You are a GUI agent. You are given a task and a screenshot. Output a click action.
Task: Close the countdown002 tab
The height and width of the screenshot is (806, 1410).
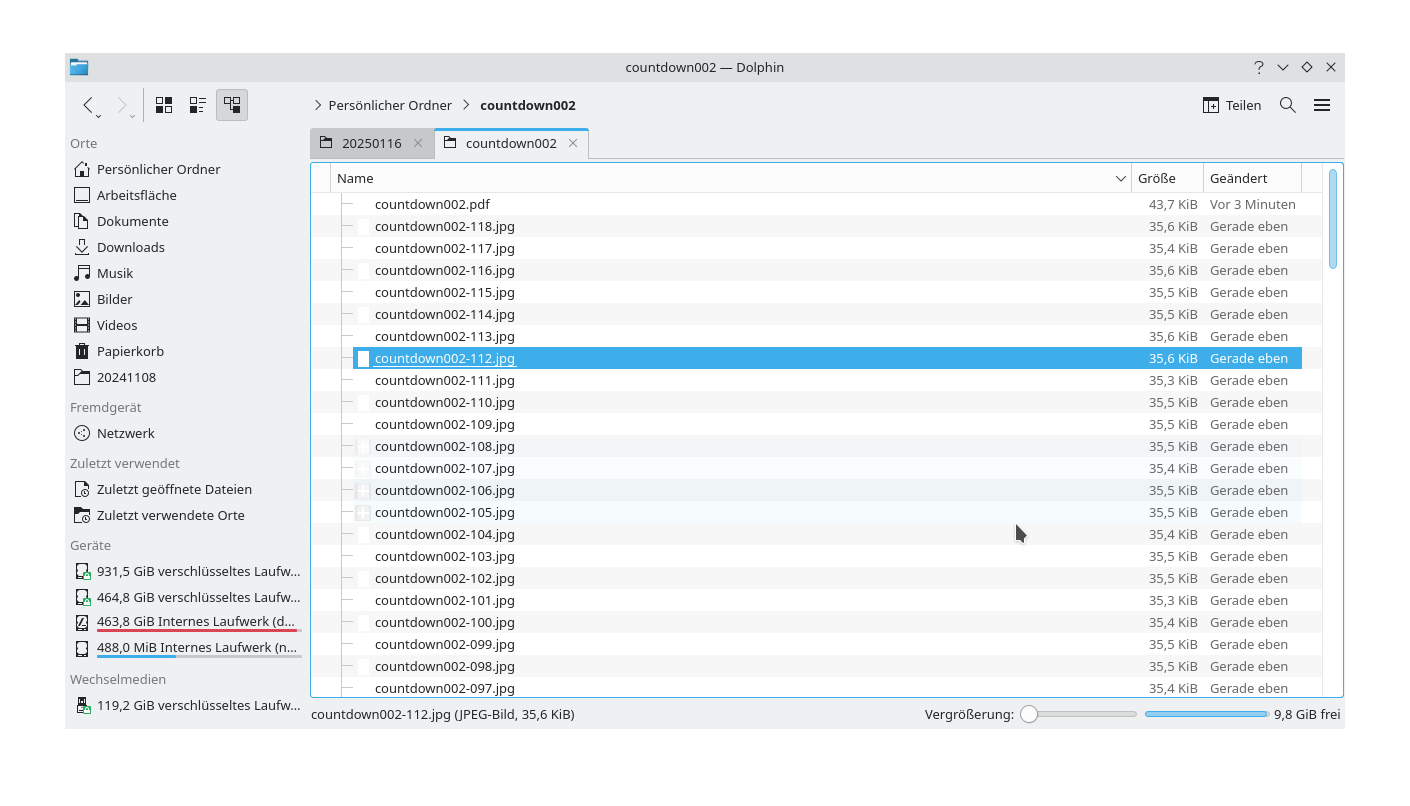pos(573,143)
